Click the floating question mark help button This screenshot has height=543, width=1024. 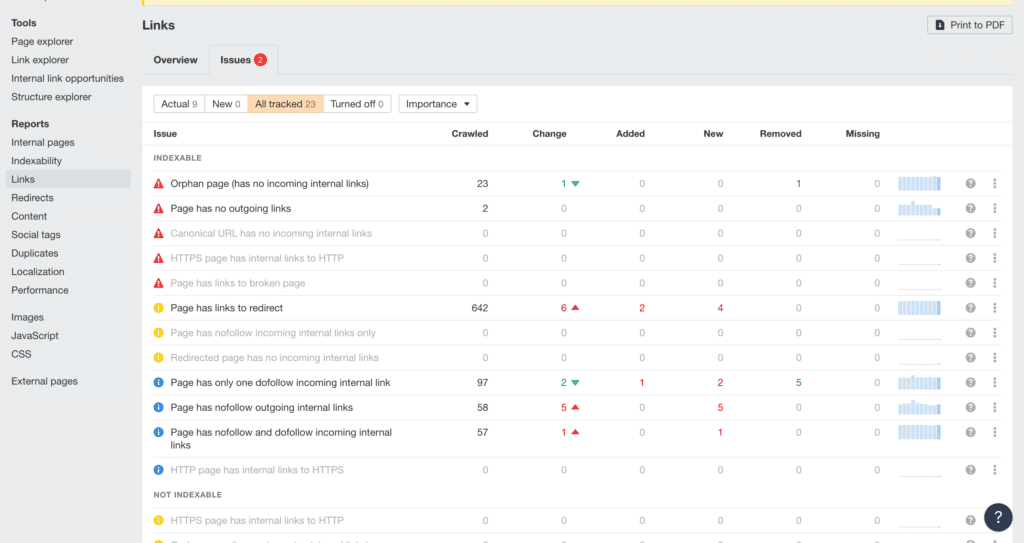pyautogui.click(x=998, y=518)
